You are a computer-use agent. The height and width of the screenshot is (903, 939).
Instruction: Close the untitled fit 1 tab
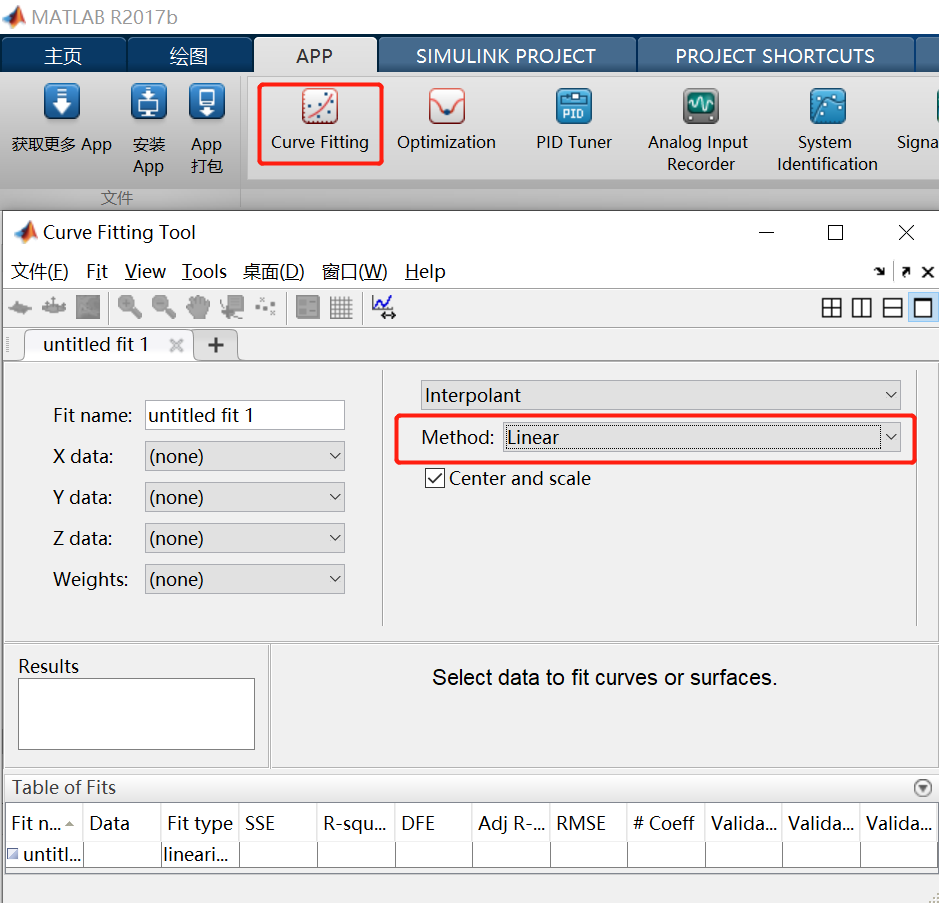[176, 345]
